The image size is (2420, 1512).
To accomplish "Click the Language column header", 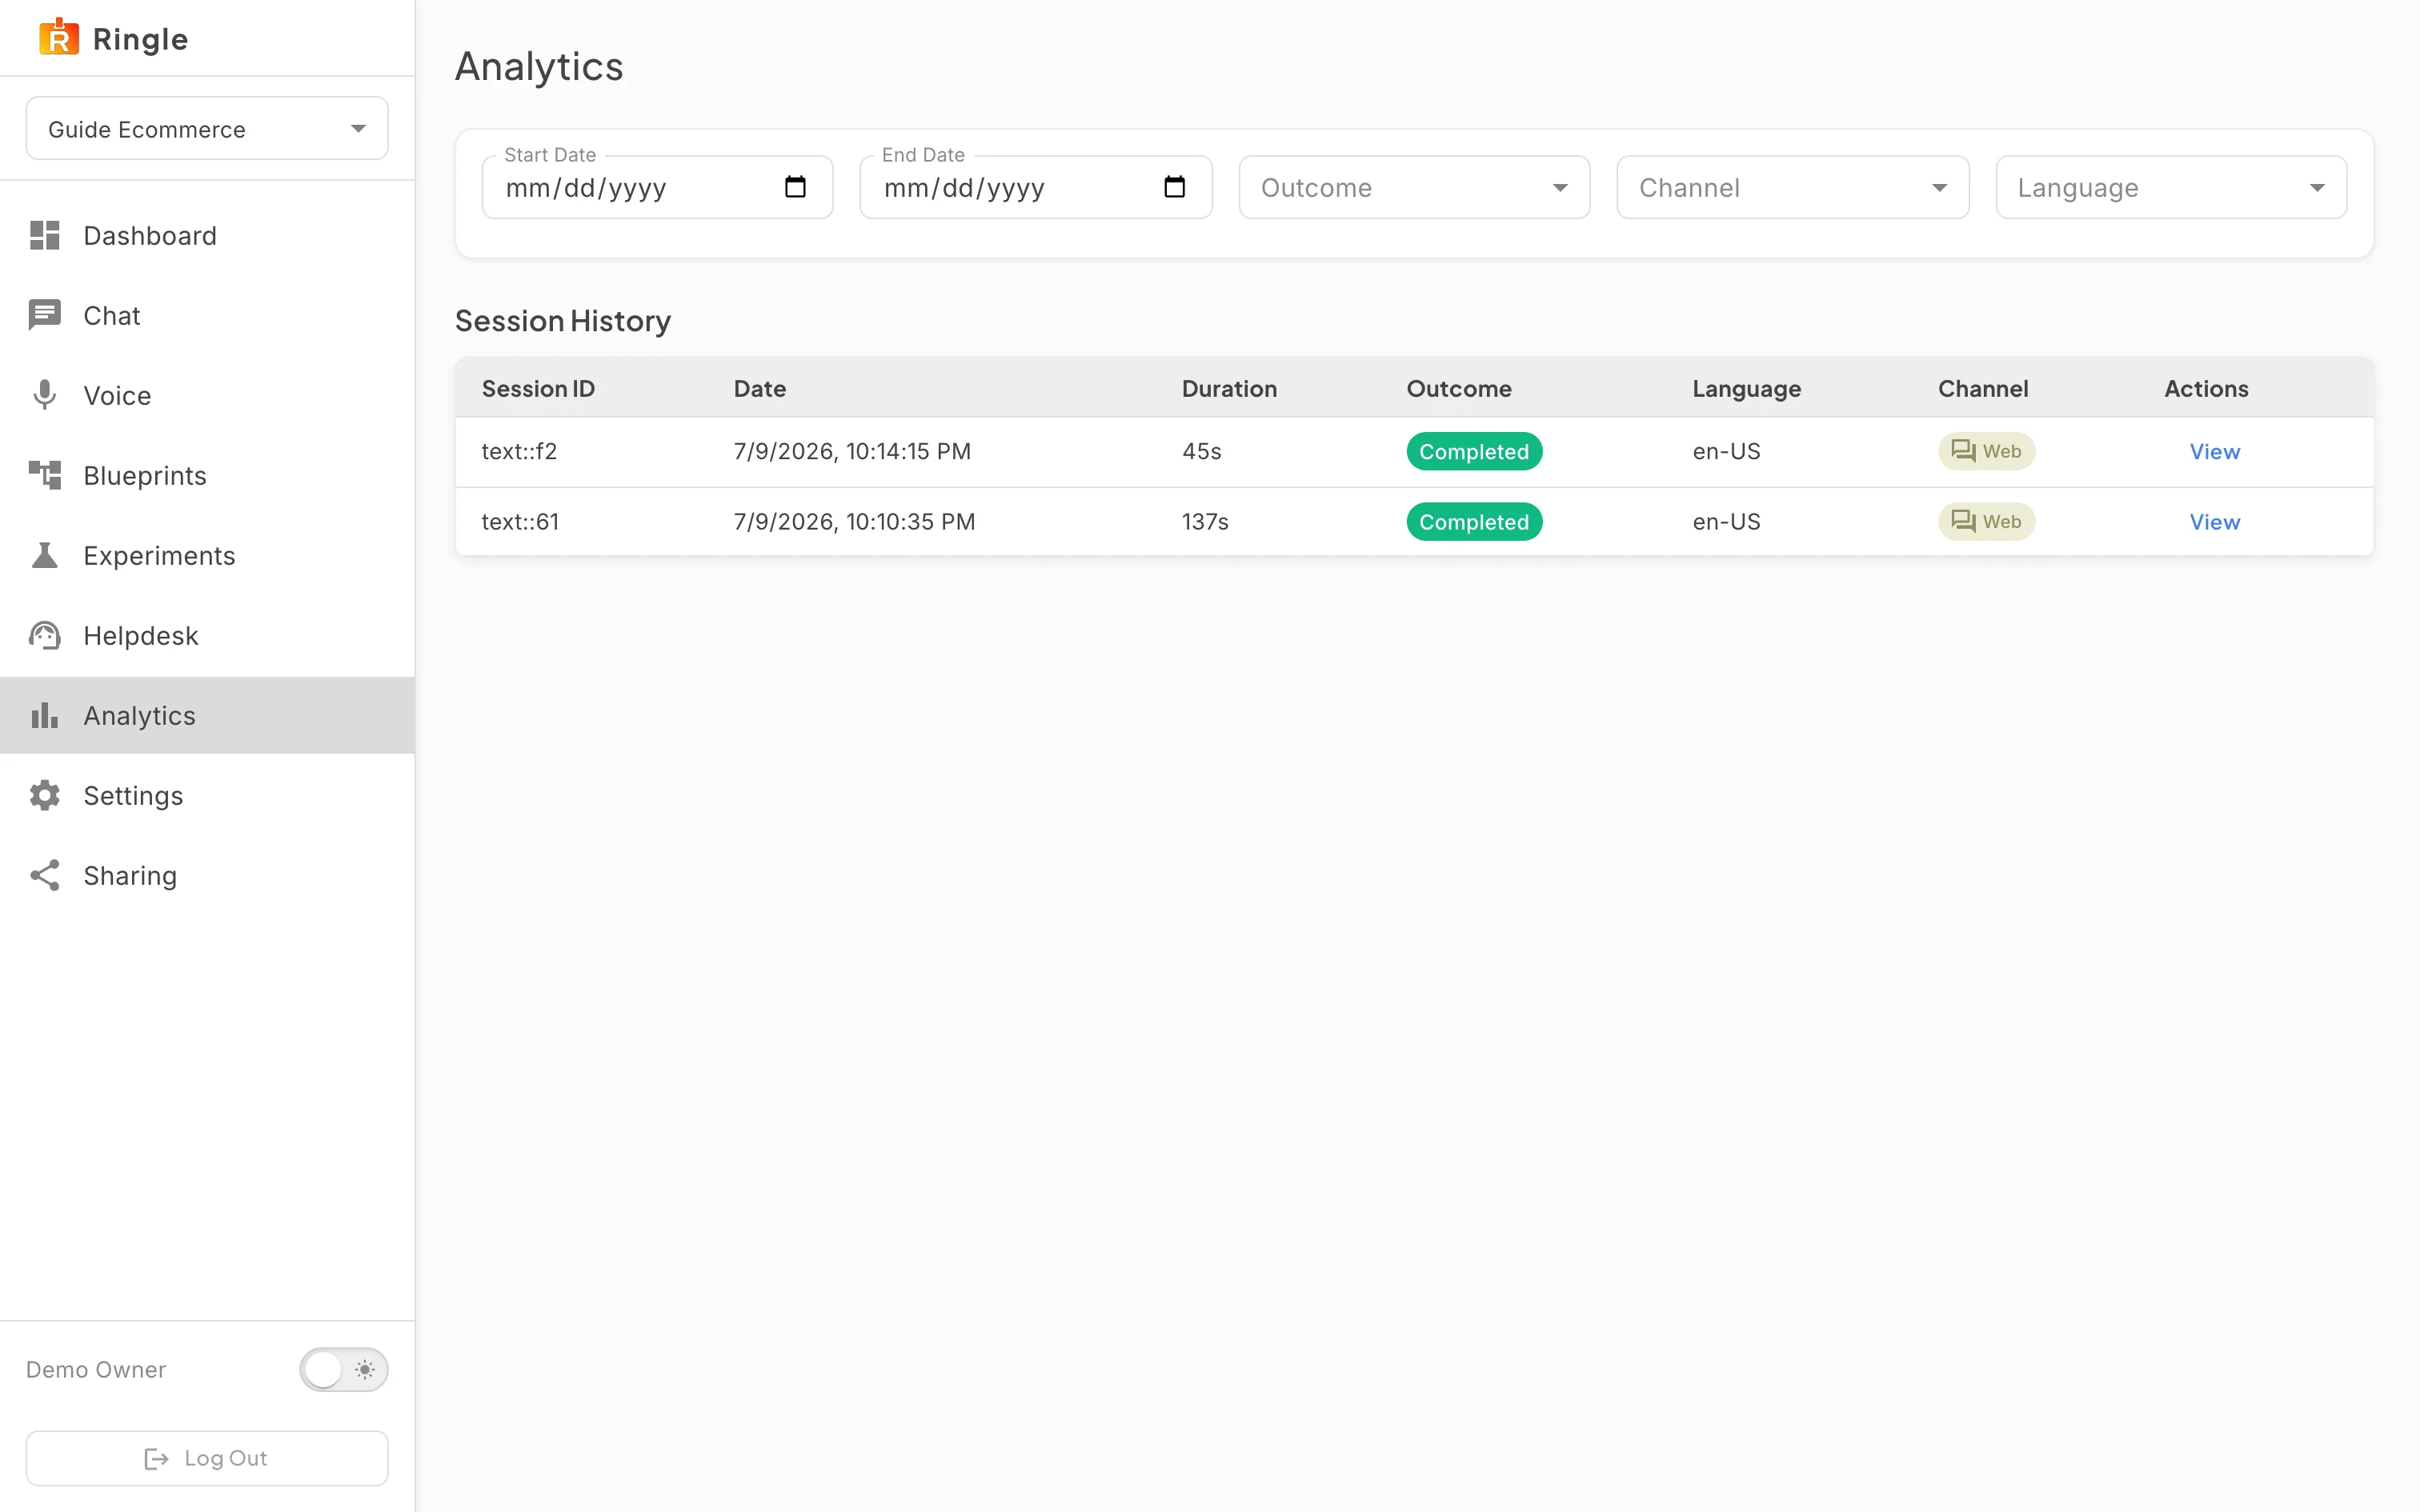I will click(x=1746, y=388).
